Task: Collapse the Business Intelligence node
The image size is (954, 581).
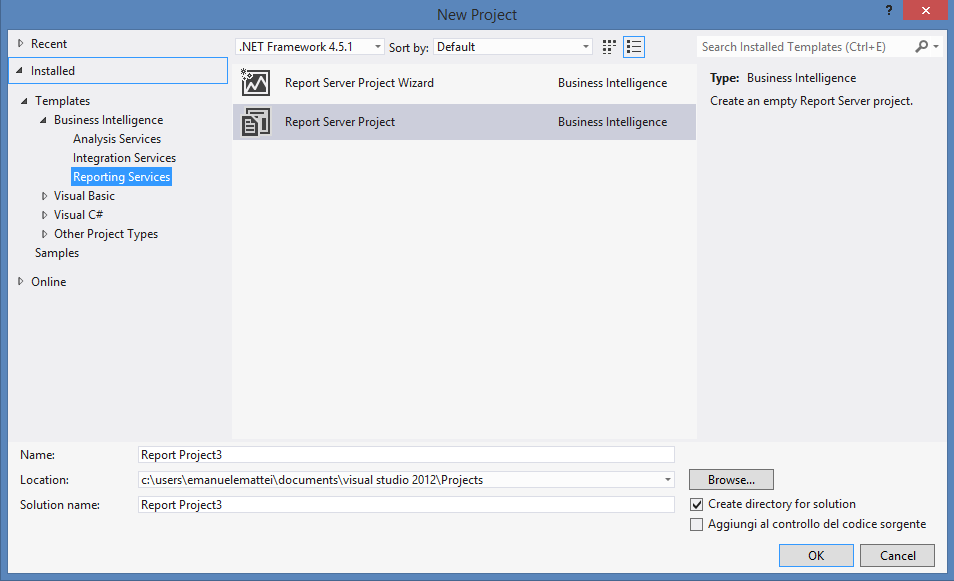Action: pyautogui.click(x=43, y=120)
